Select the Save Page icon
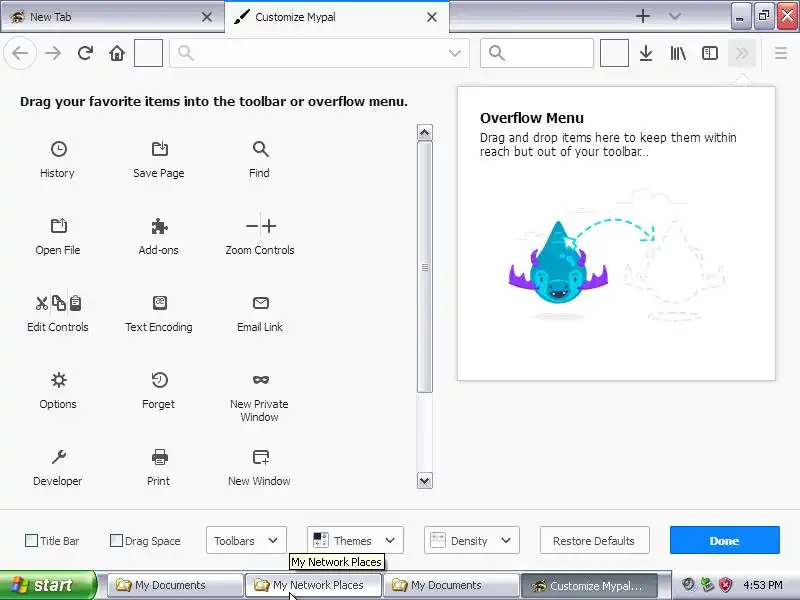This screenshot has width=800, height=600. click(x=160, y=149)
